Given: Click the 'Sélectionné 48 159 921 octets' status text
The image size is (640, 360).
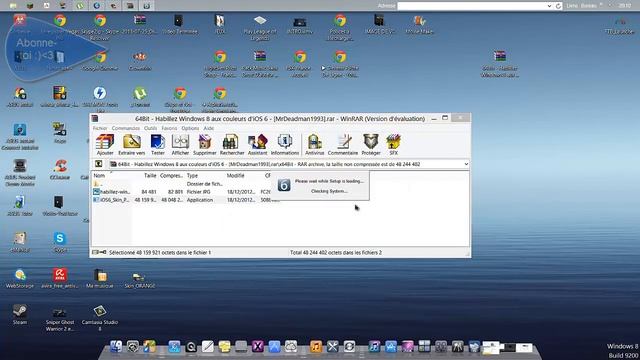Looking at the screenshot, I should click(x=160, y=253).
